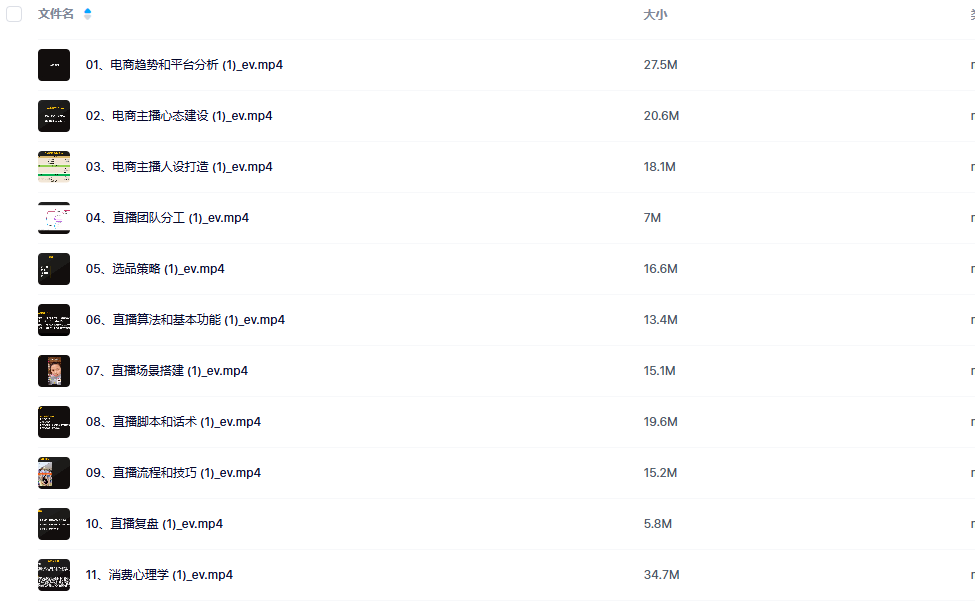Open thumbnail of 07、直播场景搭建 video
The height and width of the screenshot is (605, 975).
click(54, 371)
